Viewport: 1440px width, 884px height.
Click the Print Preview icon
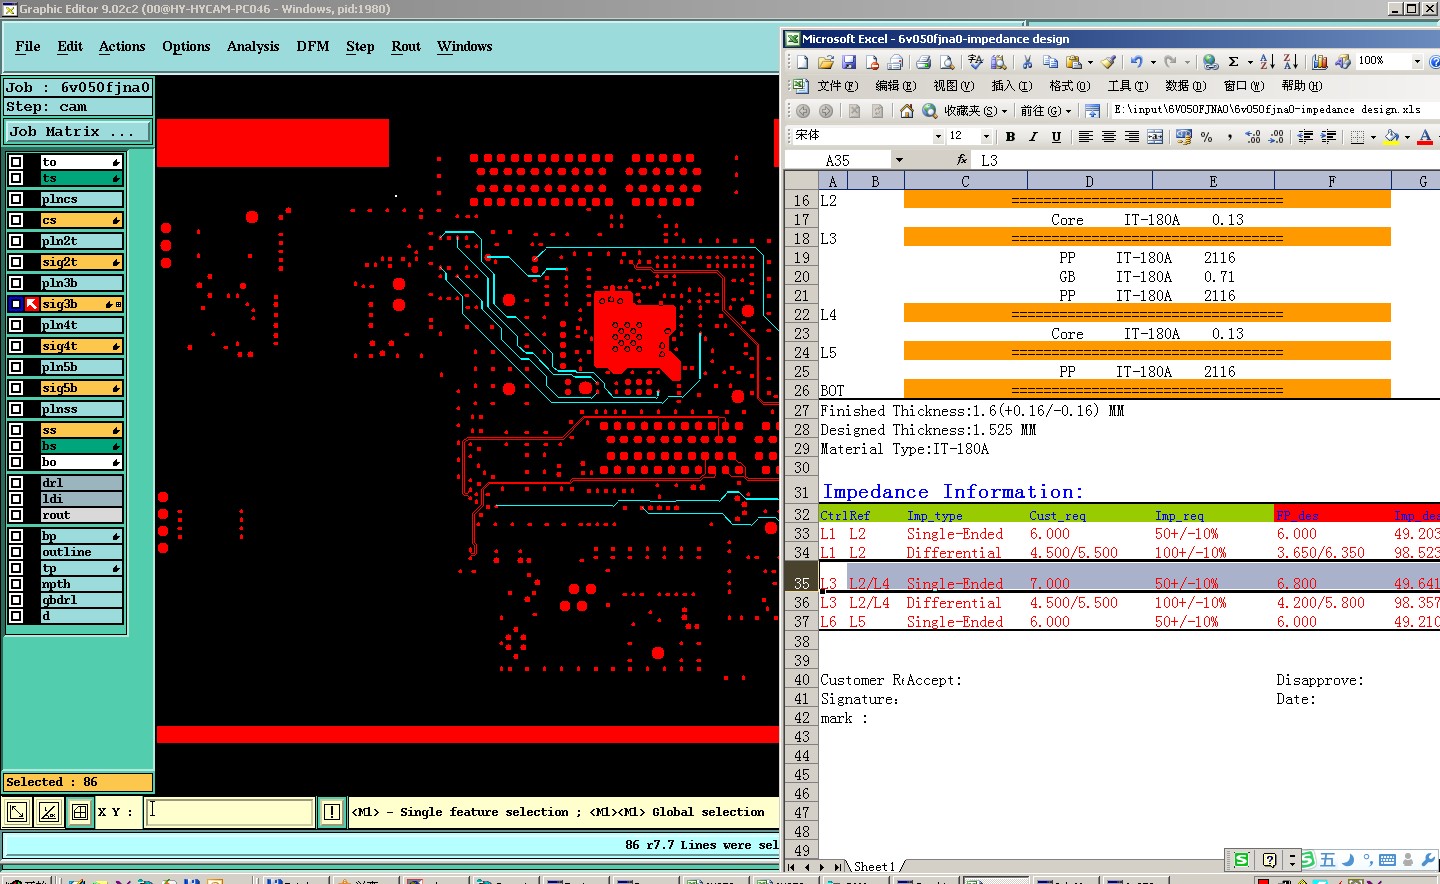[x=946, y=62]
